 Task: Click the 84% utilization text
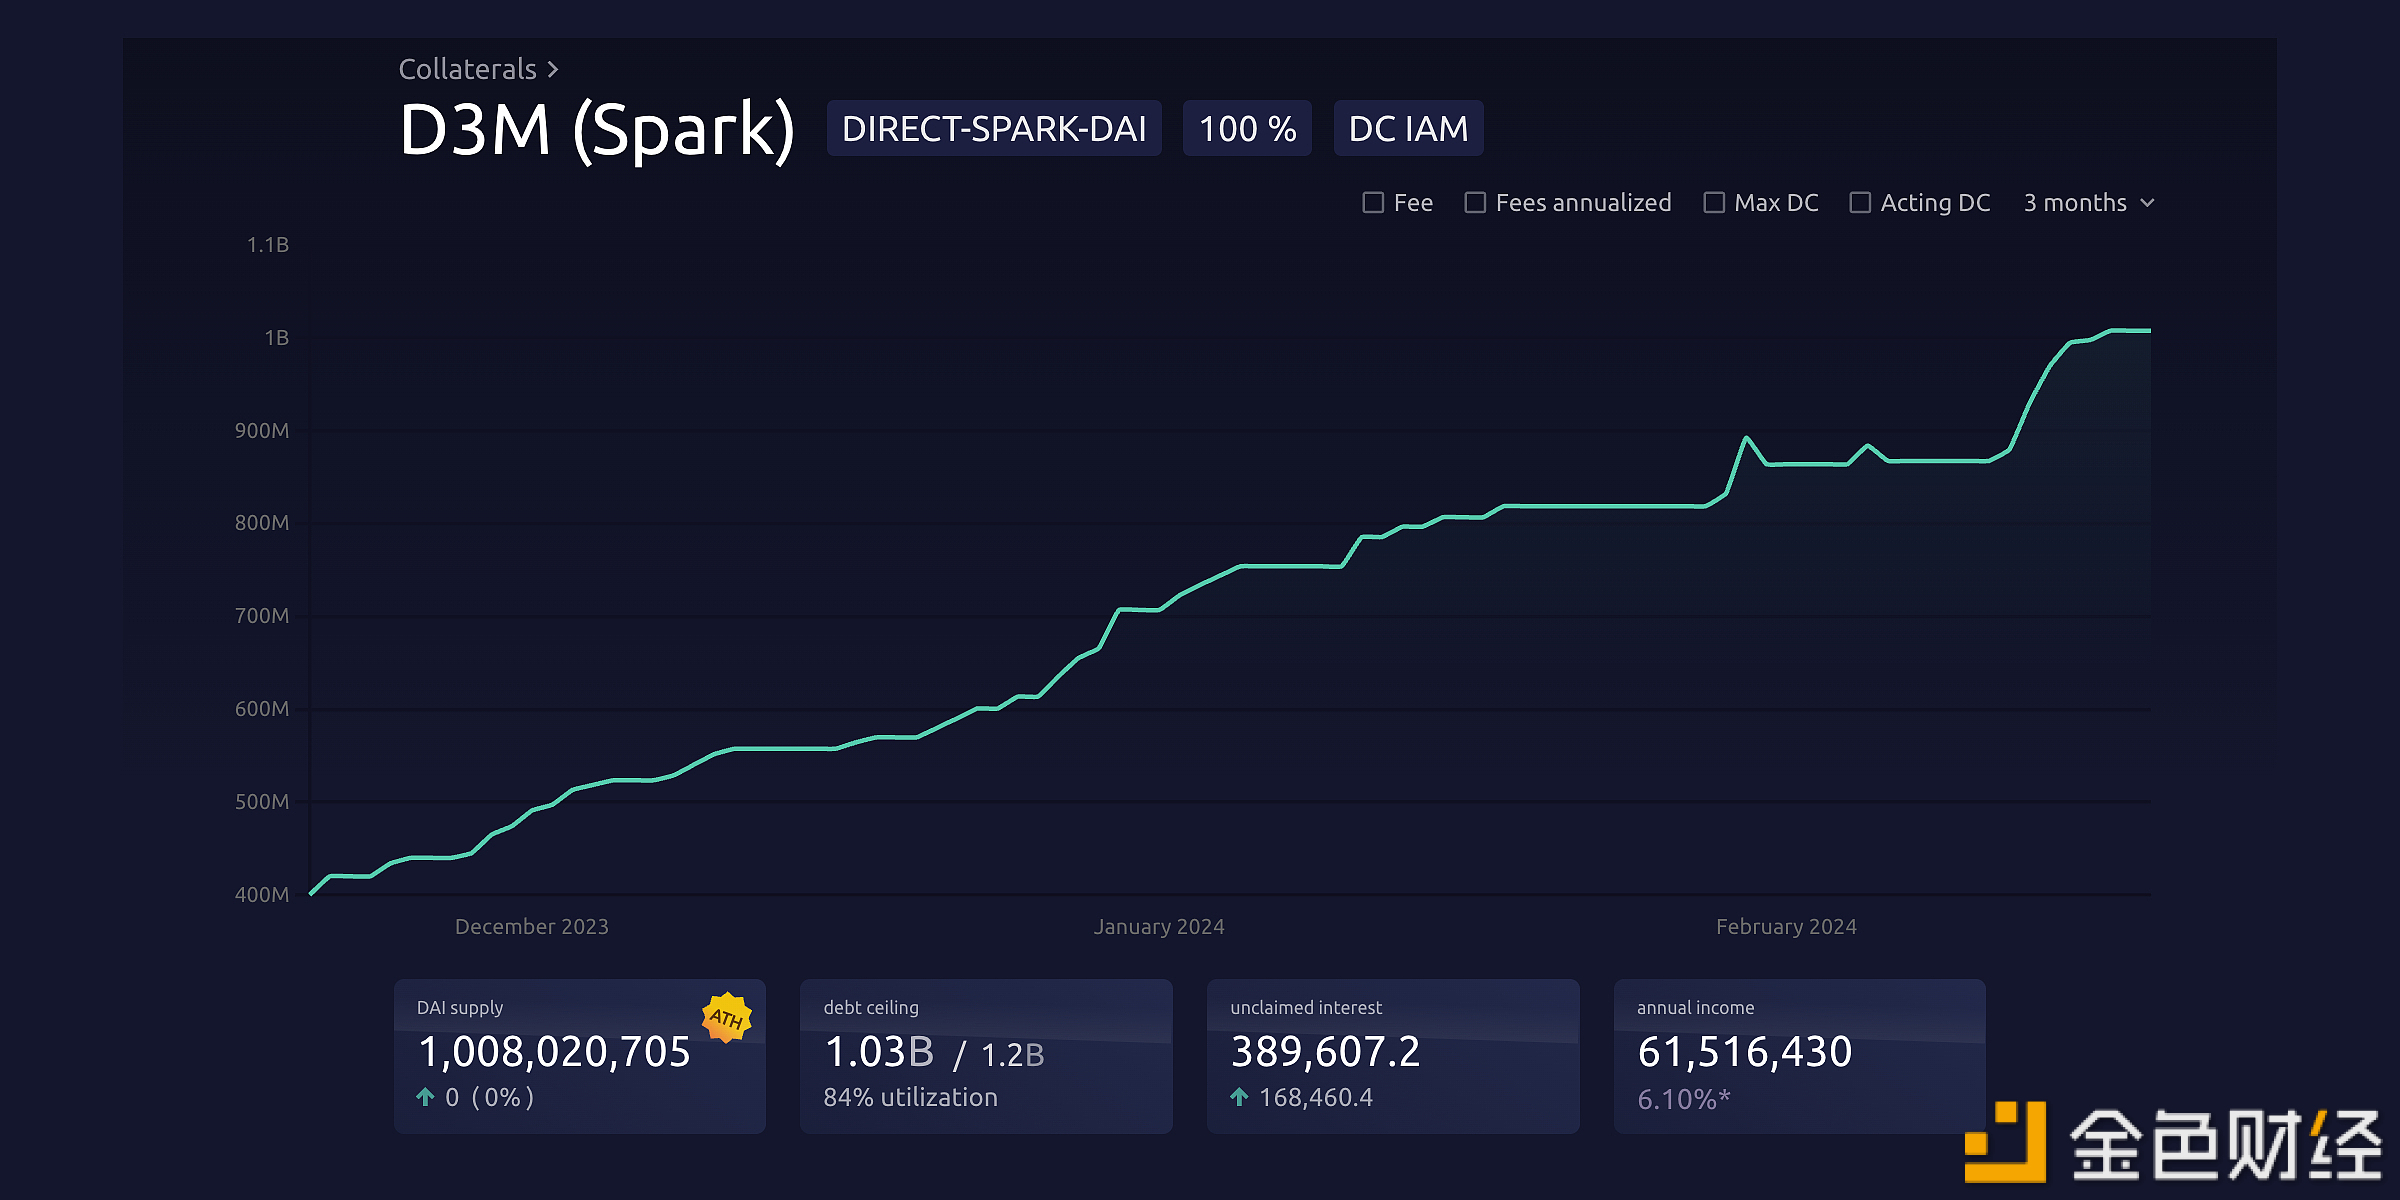tap(910, 1097)
